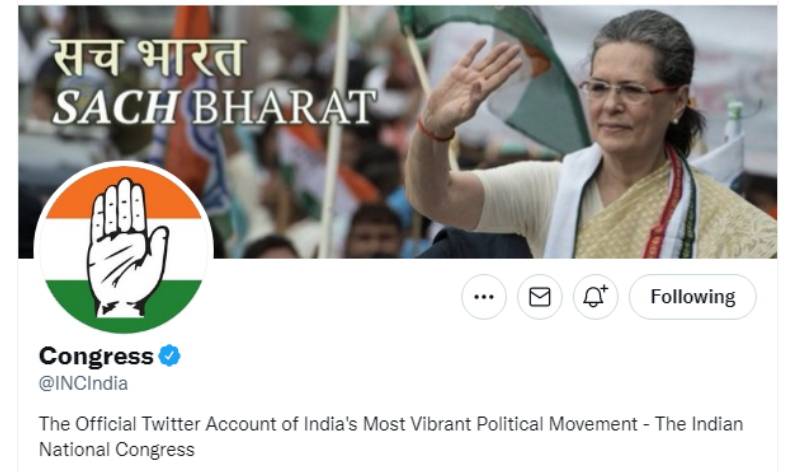This screenshot has height=472, width=800.
Task: Click the waving raised hand in banner
Action: click(468, 88)
